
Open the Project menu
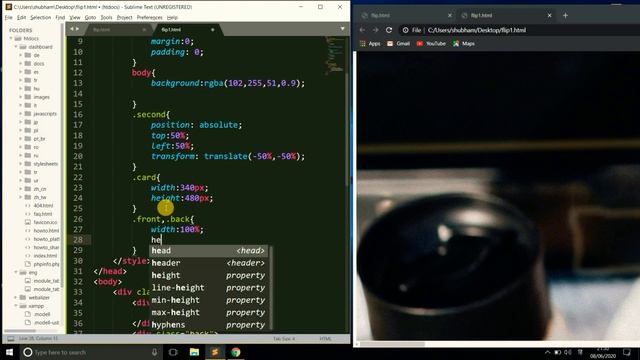pyautogui.click(x=124, y=18)
